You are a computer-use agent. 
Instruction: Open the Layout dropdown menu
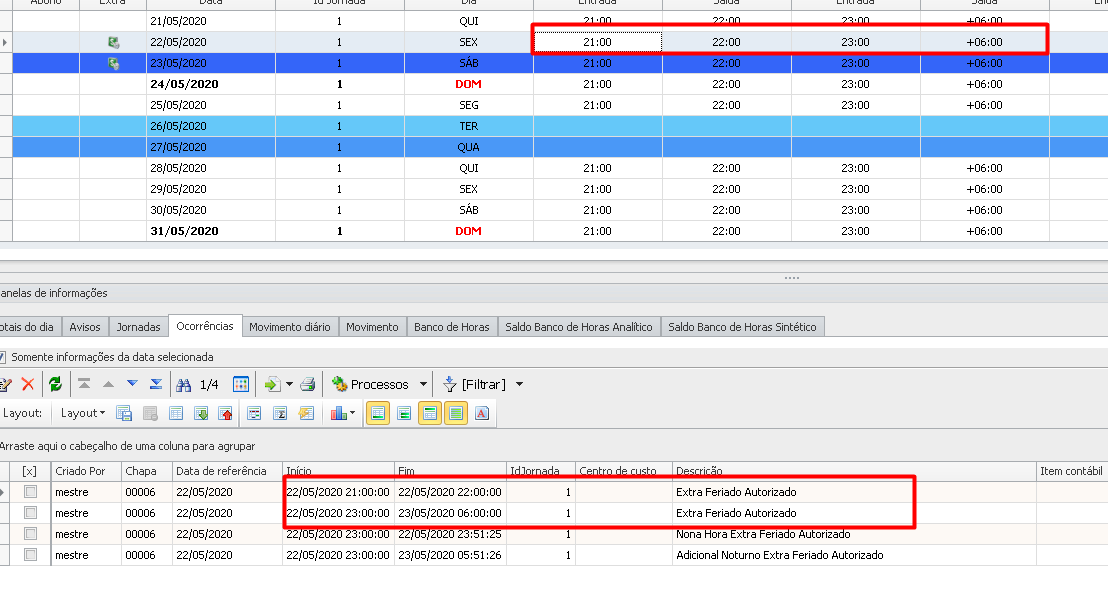click(83, 413)
